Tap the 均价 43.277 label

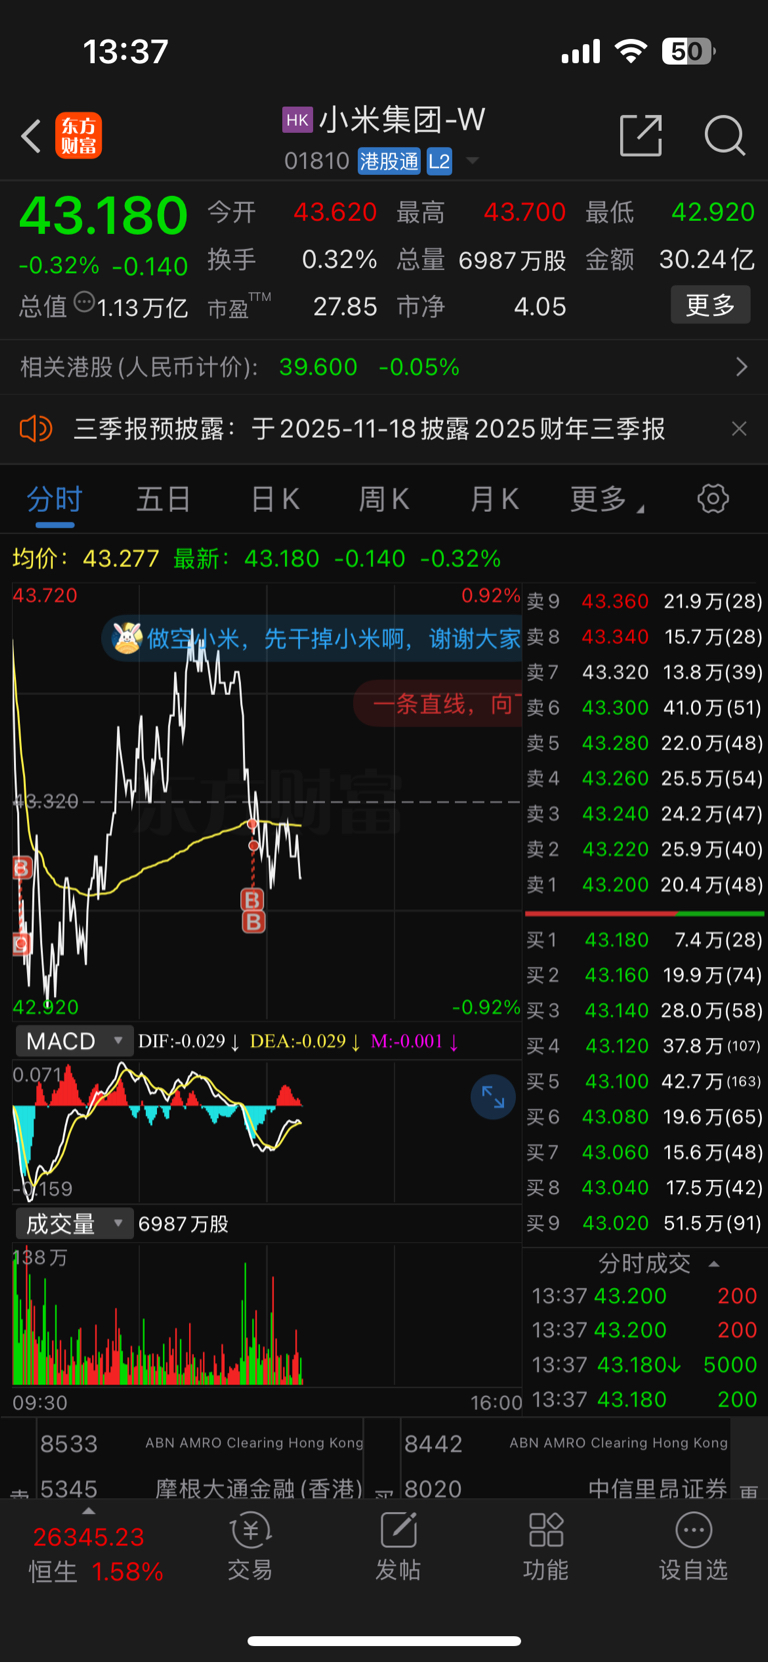tap(86, 558)
